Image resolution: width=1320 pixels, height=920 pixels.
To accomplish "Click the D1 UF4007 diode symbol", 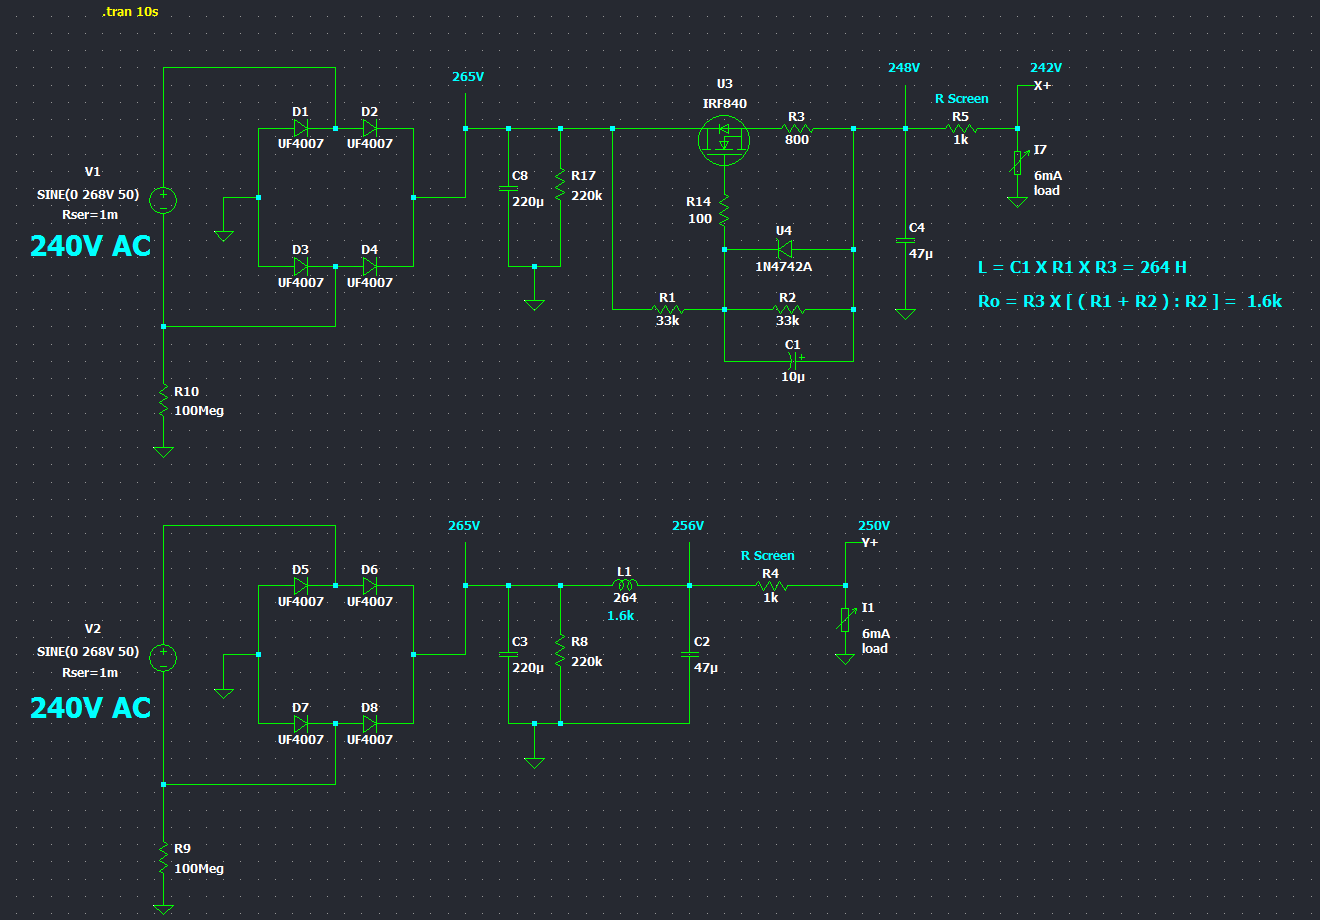I will pyautogui.click(x=300, y=128).
